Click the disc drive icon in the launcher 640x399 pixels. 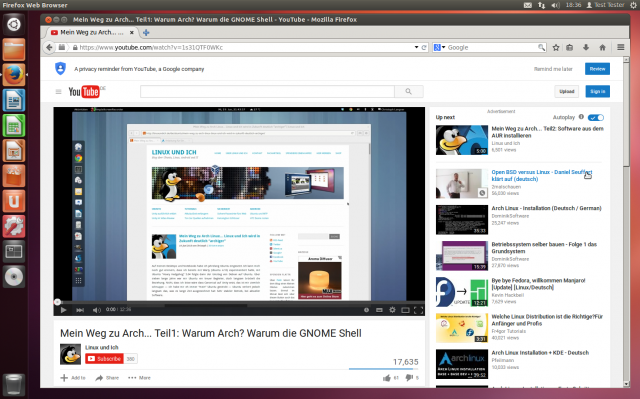[x=14, y=277]
